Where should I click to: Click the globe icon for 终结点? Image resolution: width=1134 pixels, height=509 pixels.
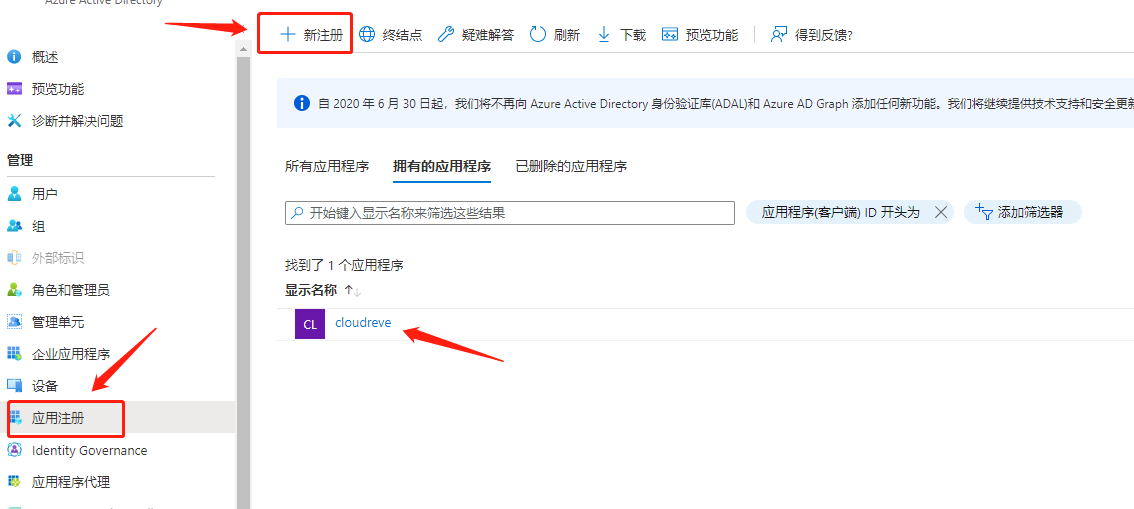367,34
